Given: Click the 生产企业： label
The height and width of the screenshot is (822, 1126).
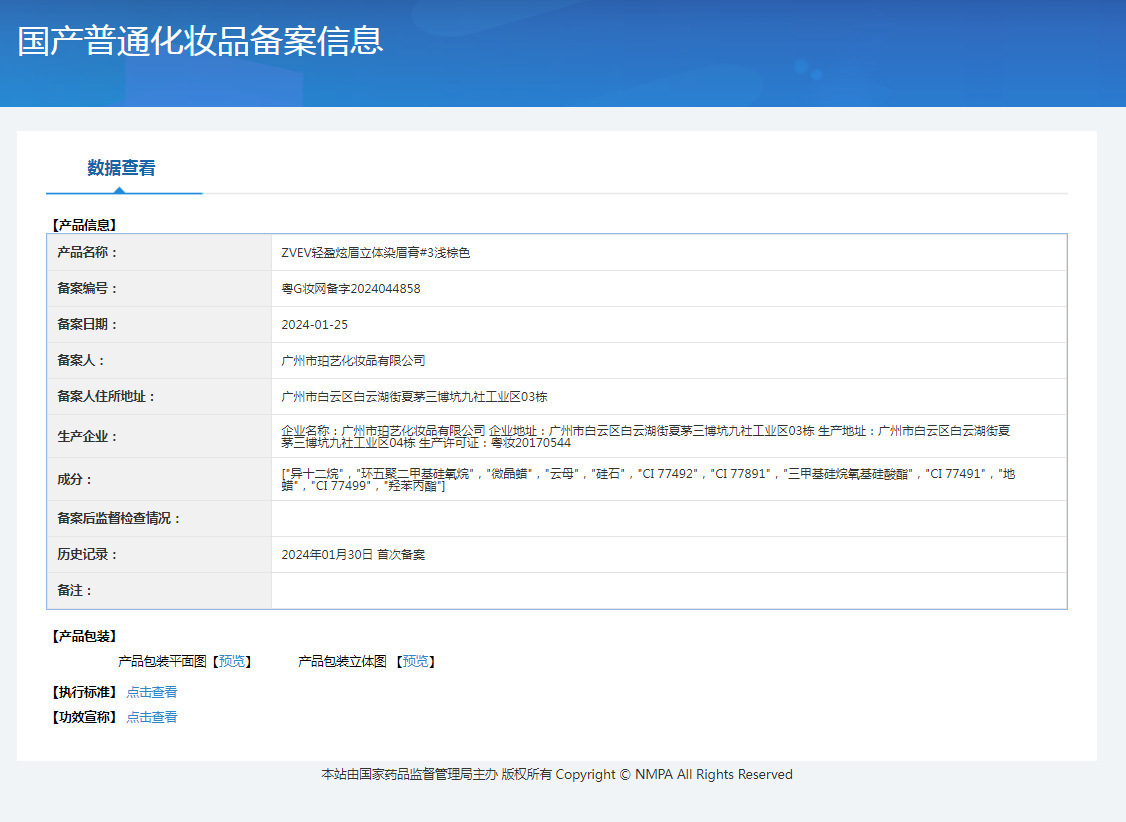Looking at the screenshot, I should coord(88,436).
